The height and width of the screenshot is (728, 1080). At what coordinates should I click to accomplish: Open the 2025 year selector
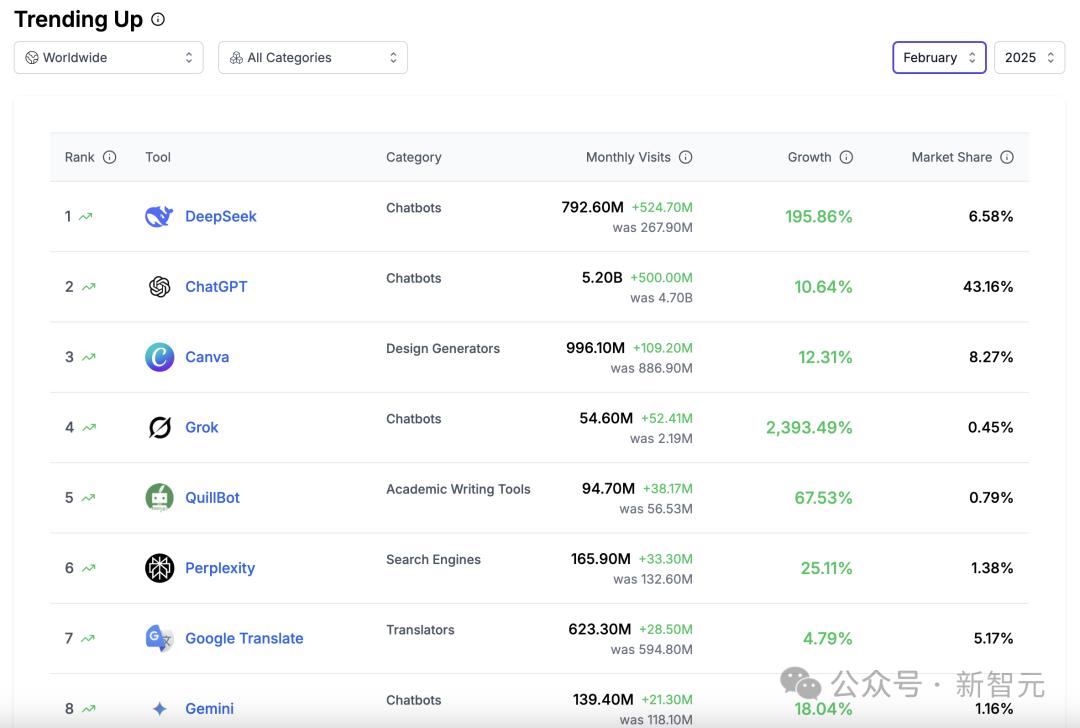click(1029, 57)
